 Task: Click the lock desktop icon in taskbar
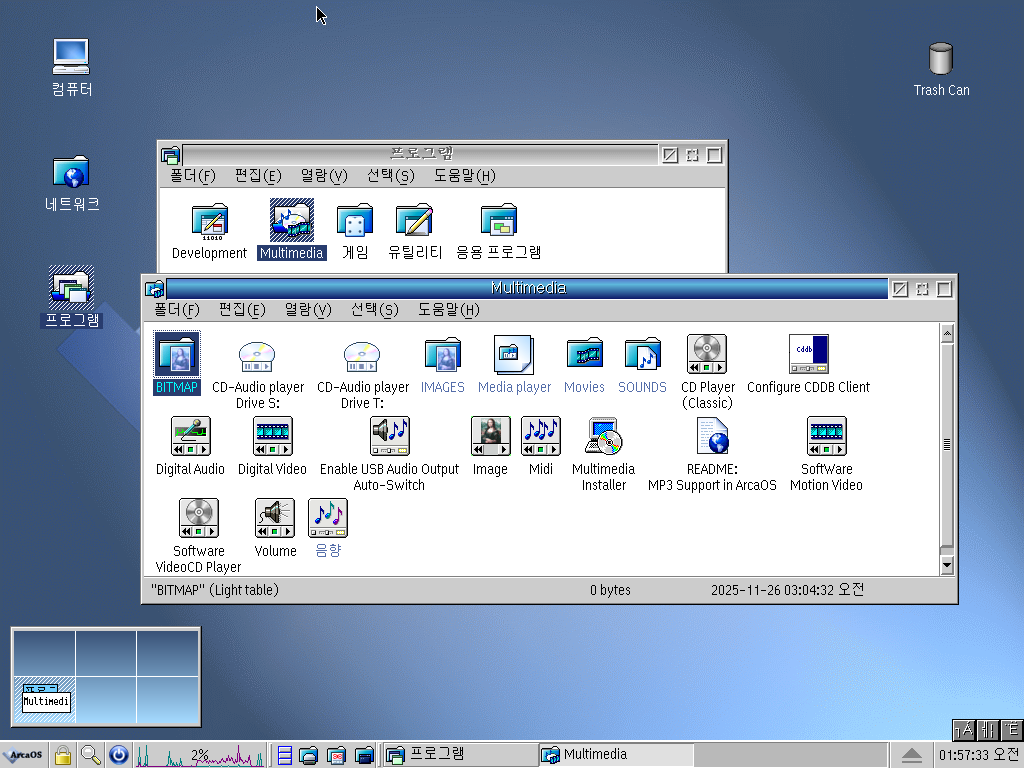point(63,755)
